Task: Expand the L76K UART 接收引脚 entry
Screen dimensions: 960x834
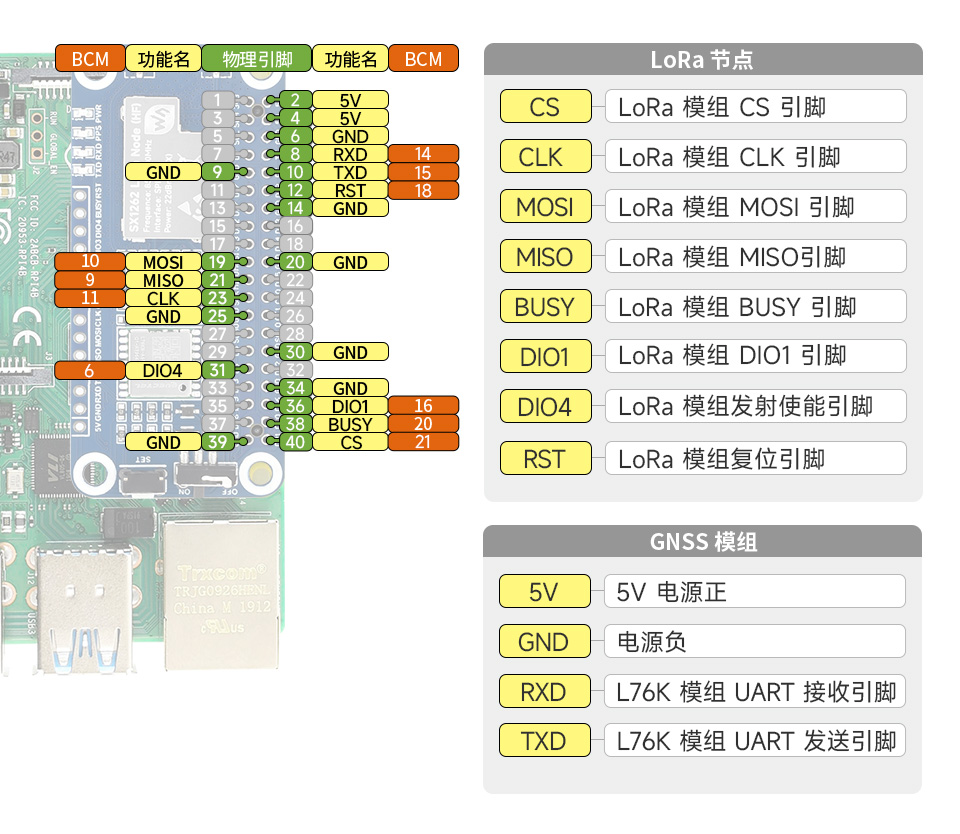Action: (x=754, y=691)
